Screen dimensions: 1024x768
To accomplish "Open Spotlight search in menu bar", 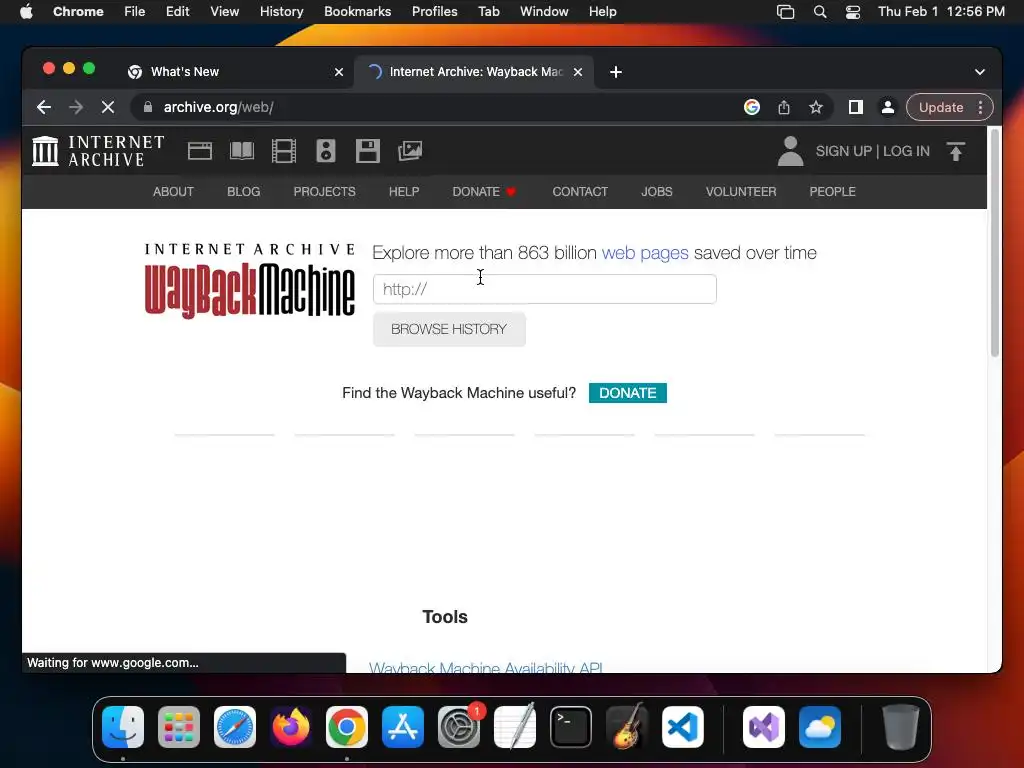I will click(820, 12).
